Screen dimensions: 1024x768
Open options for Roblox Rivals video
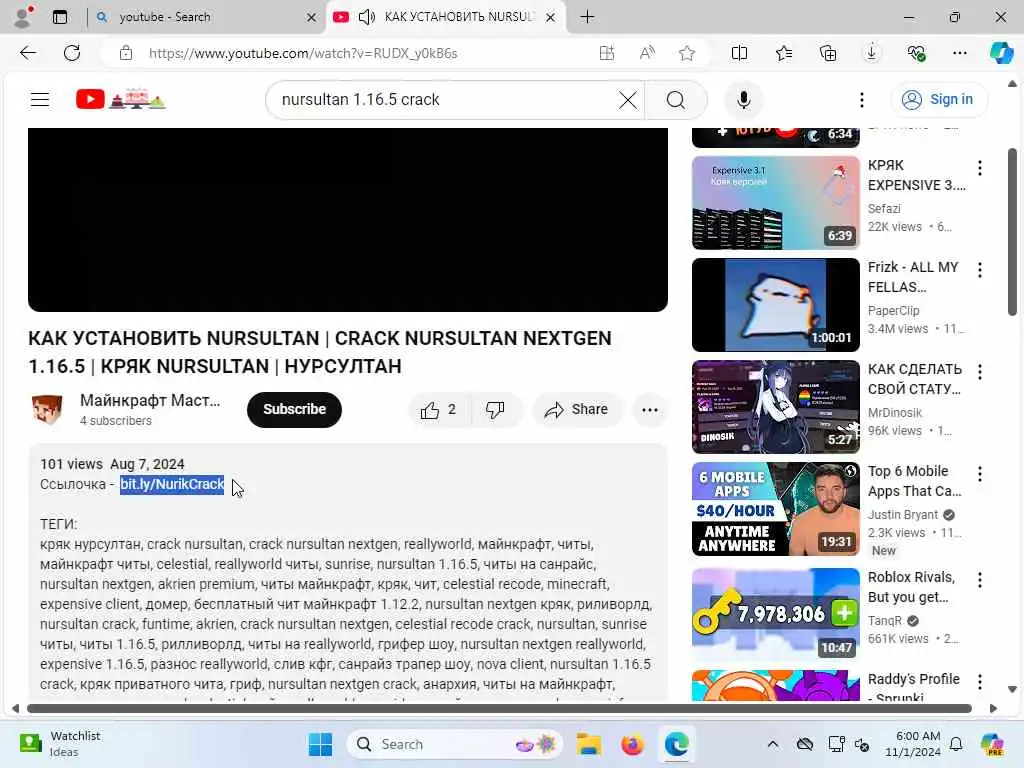(x=980, y=580)
